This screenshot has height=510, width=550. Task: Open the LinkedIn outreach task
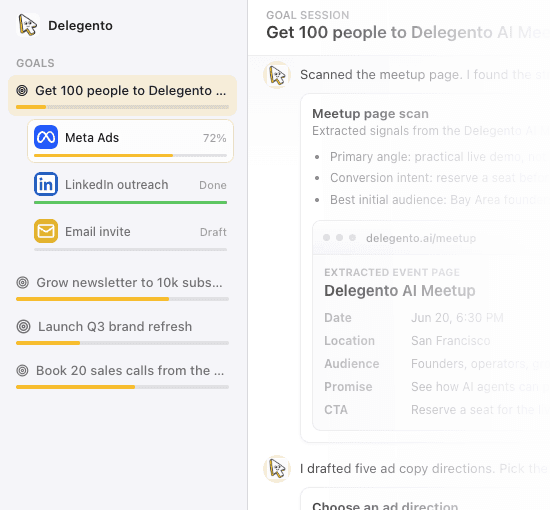pyautogui.click(x=130, y=188)
